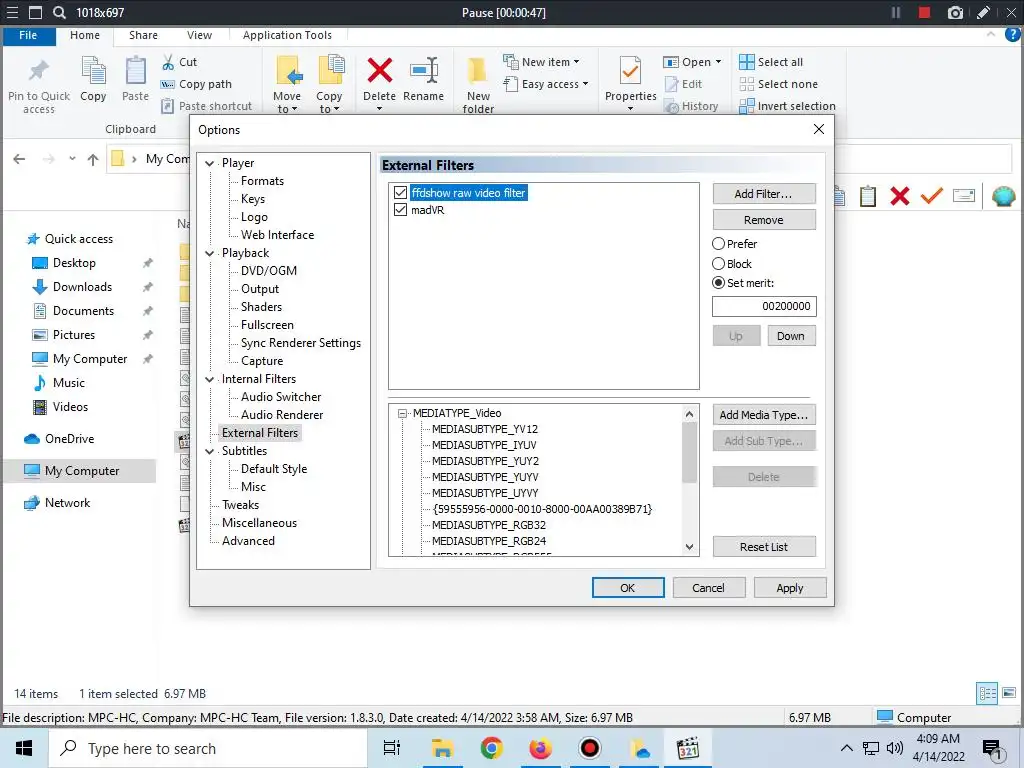Click the Copy path icon

[x=167, y=84]
